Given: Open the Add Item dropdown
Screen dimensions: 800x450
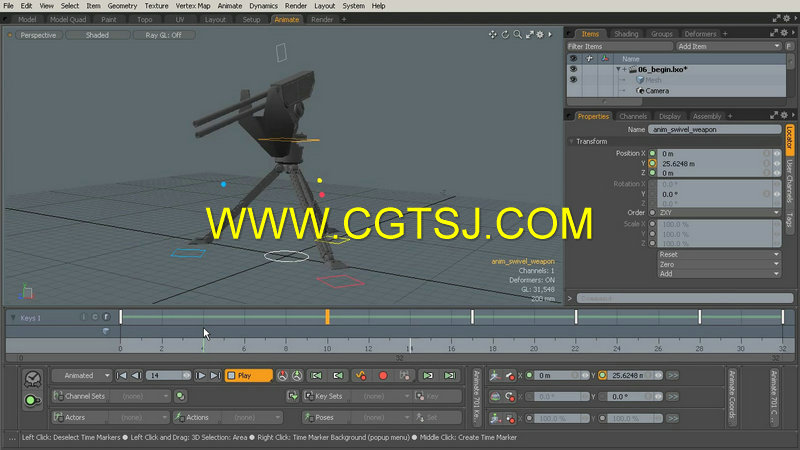Looking at the screenshot, I should coord(729,46).
